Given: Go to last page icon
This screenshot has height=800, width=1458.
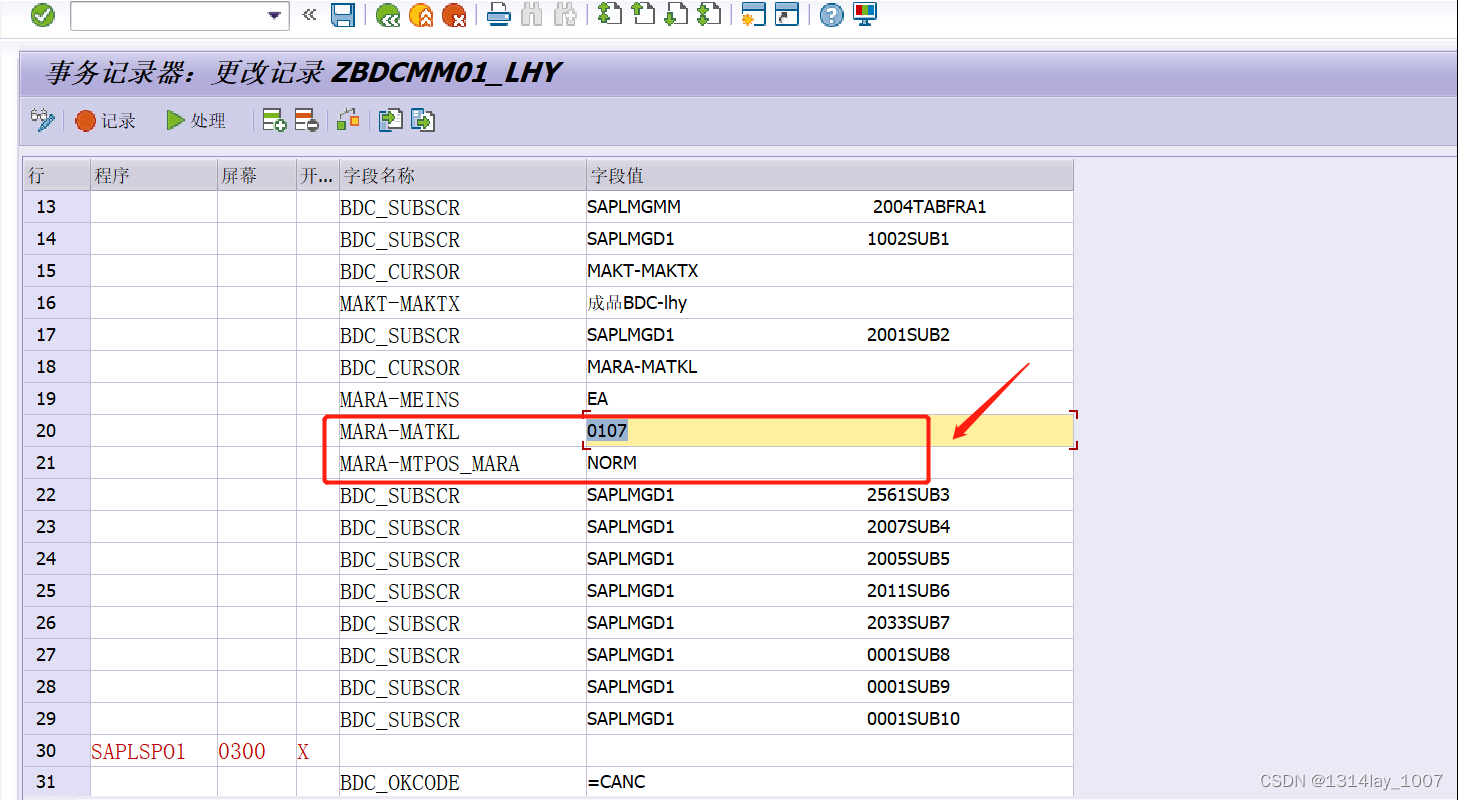Looking at the screenshot, I should pyautogui.click(x=709, y=15).
